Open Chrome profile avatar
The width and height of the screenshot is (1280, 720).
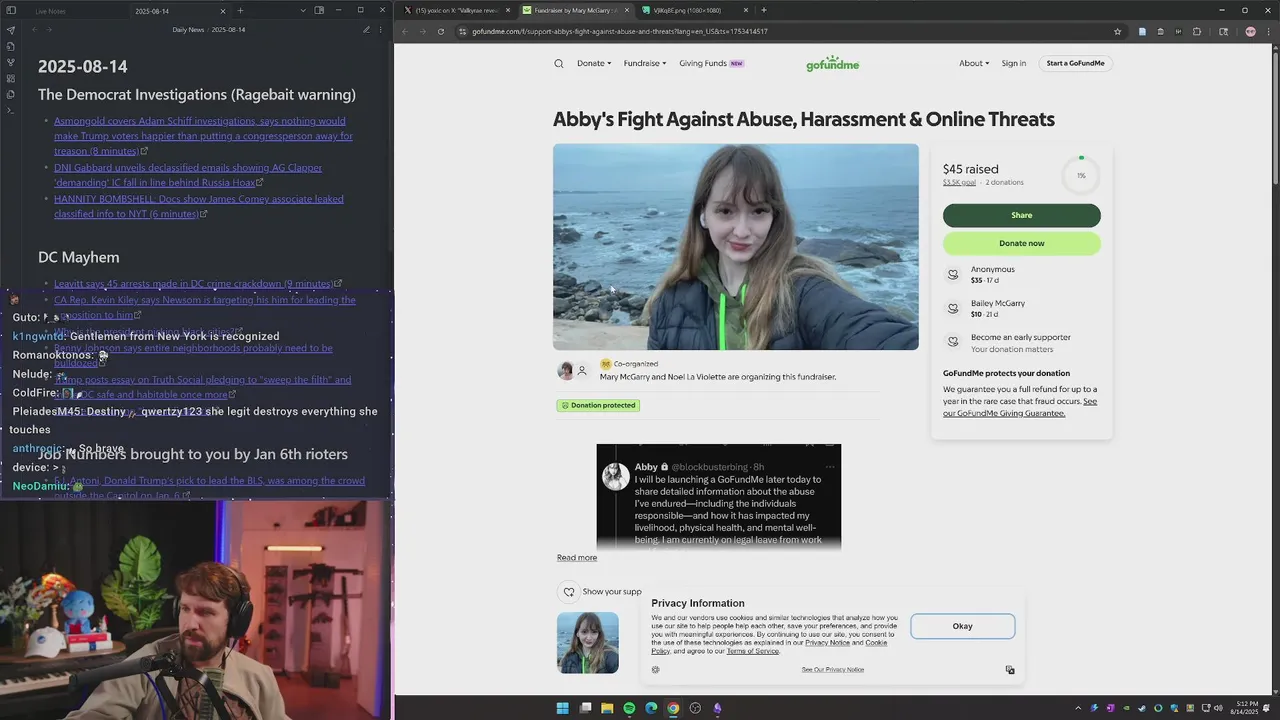click(x=1250, y=31)
